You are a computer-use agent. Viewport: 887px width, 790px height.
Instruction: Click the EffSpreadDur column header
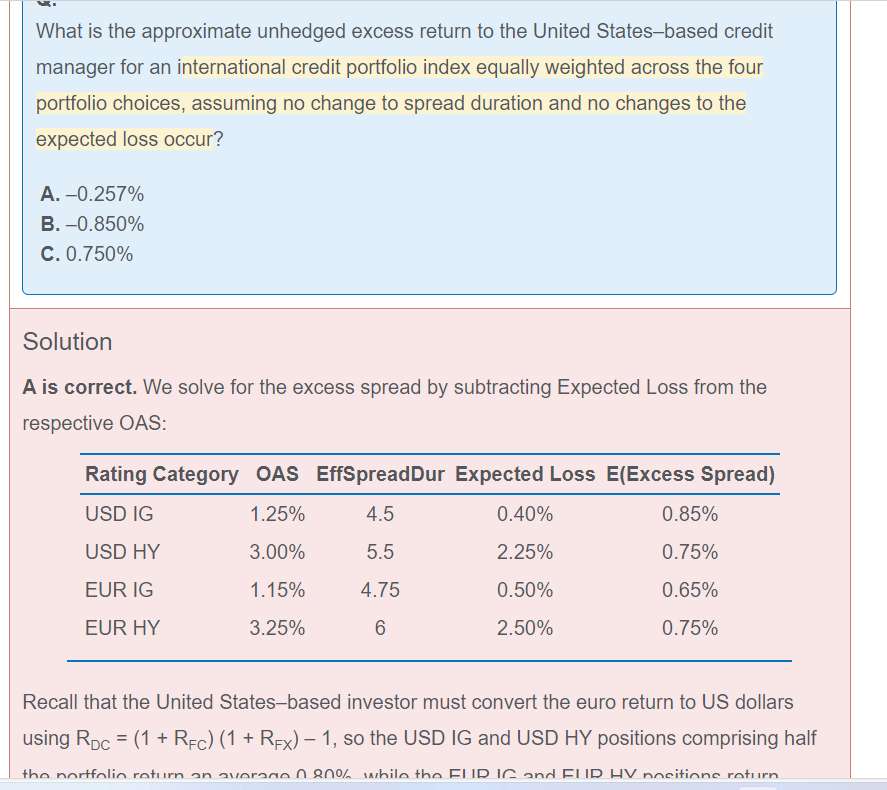pos(380,474)
